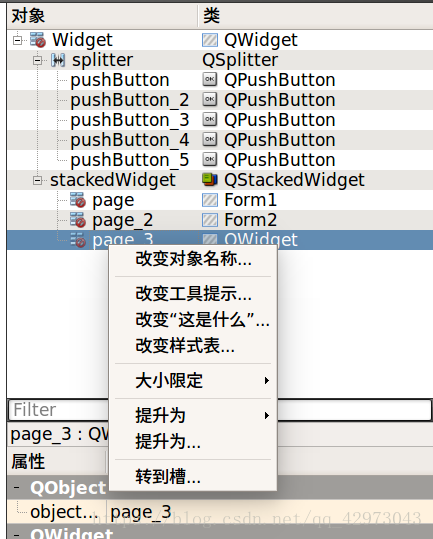Select the pushButton_2 tree item

pyautogui.click(x=130, y=100)
